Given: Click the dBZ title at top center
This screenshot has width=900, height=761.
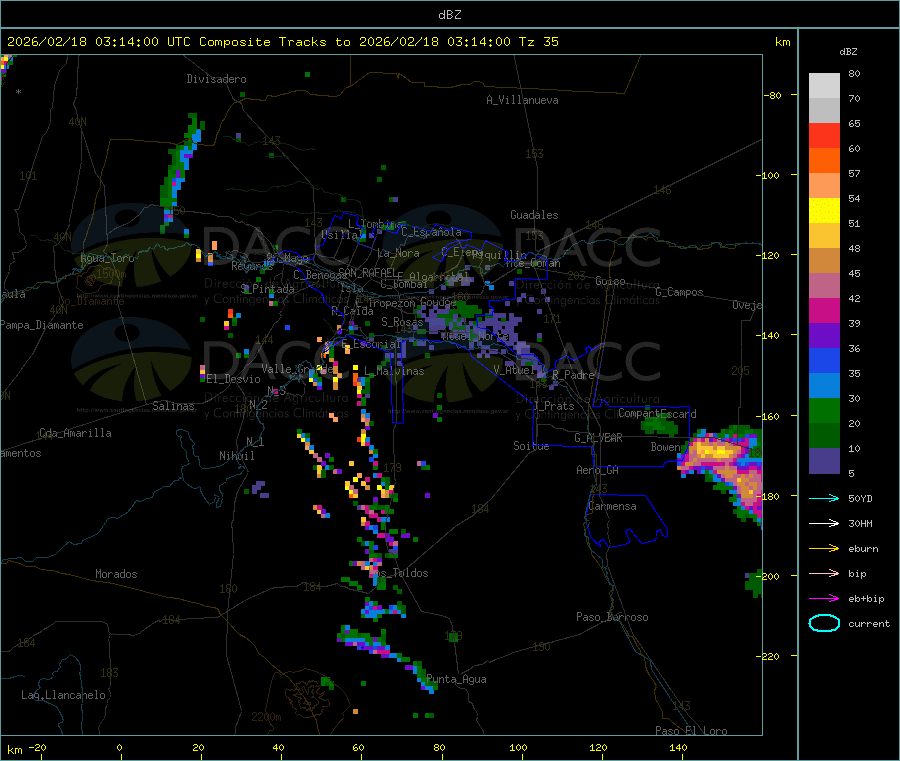Looking at the screenshot, I should click(449, 15).
